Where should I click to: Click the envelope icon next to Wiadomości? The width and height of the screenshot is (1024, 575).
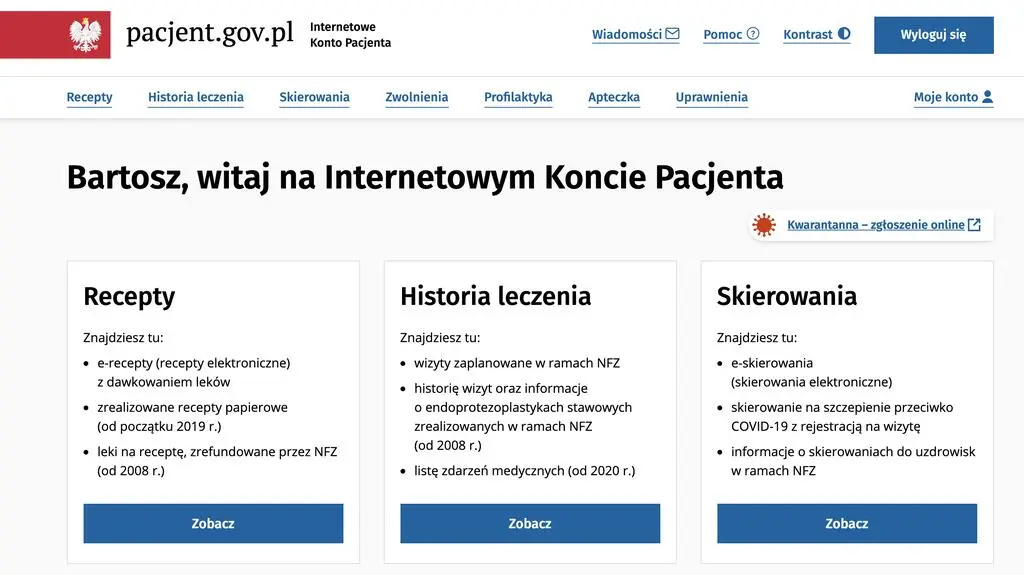pos(673,33)
